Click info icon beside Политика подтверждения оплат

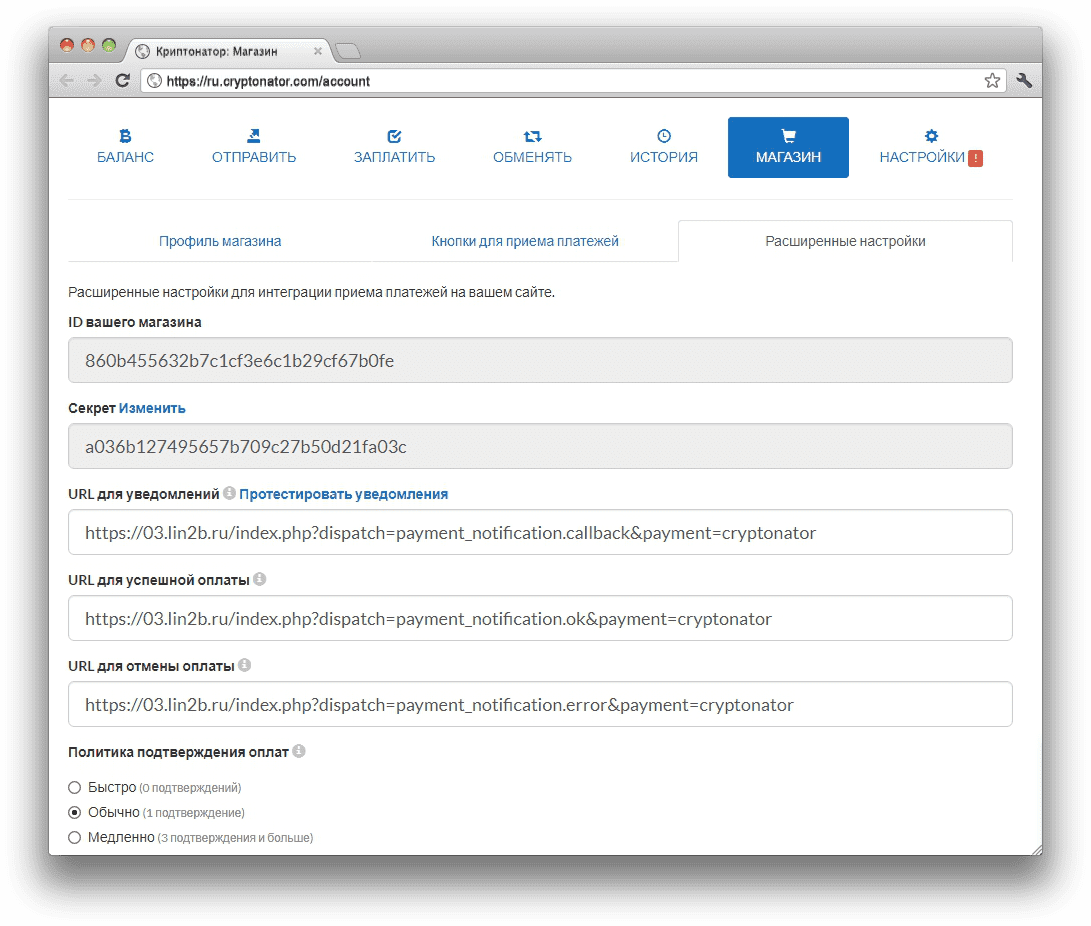[298, 751]
